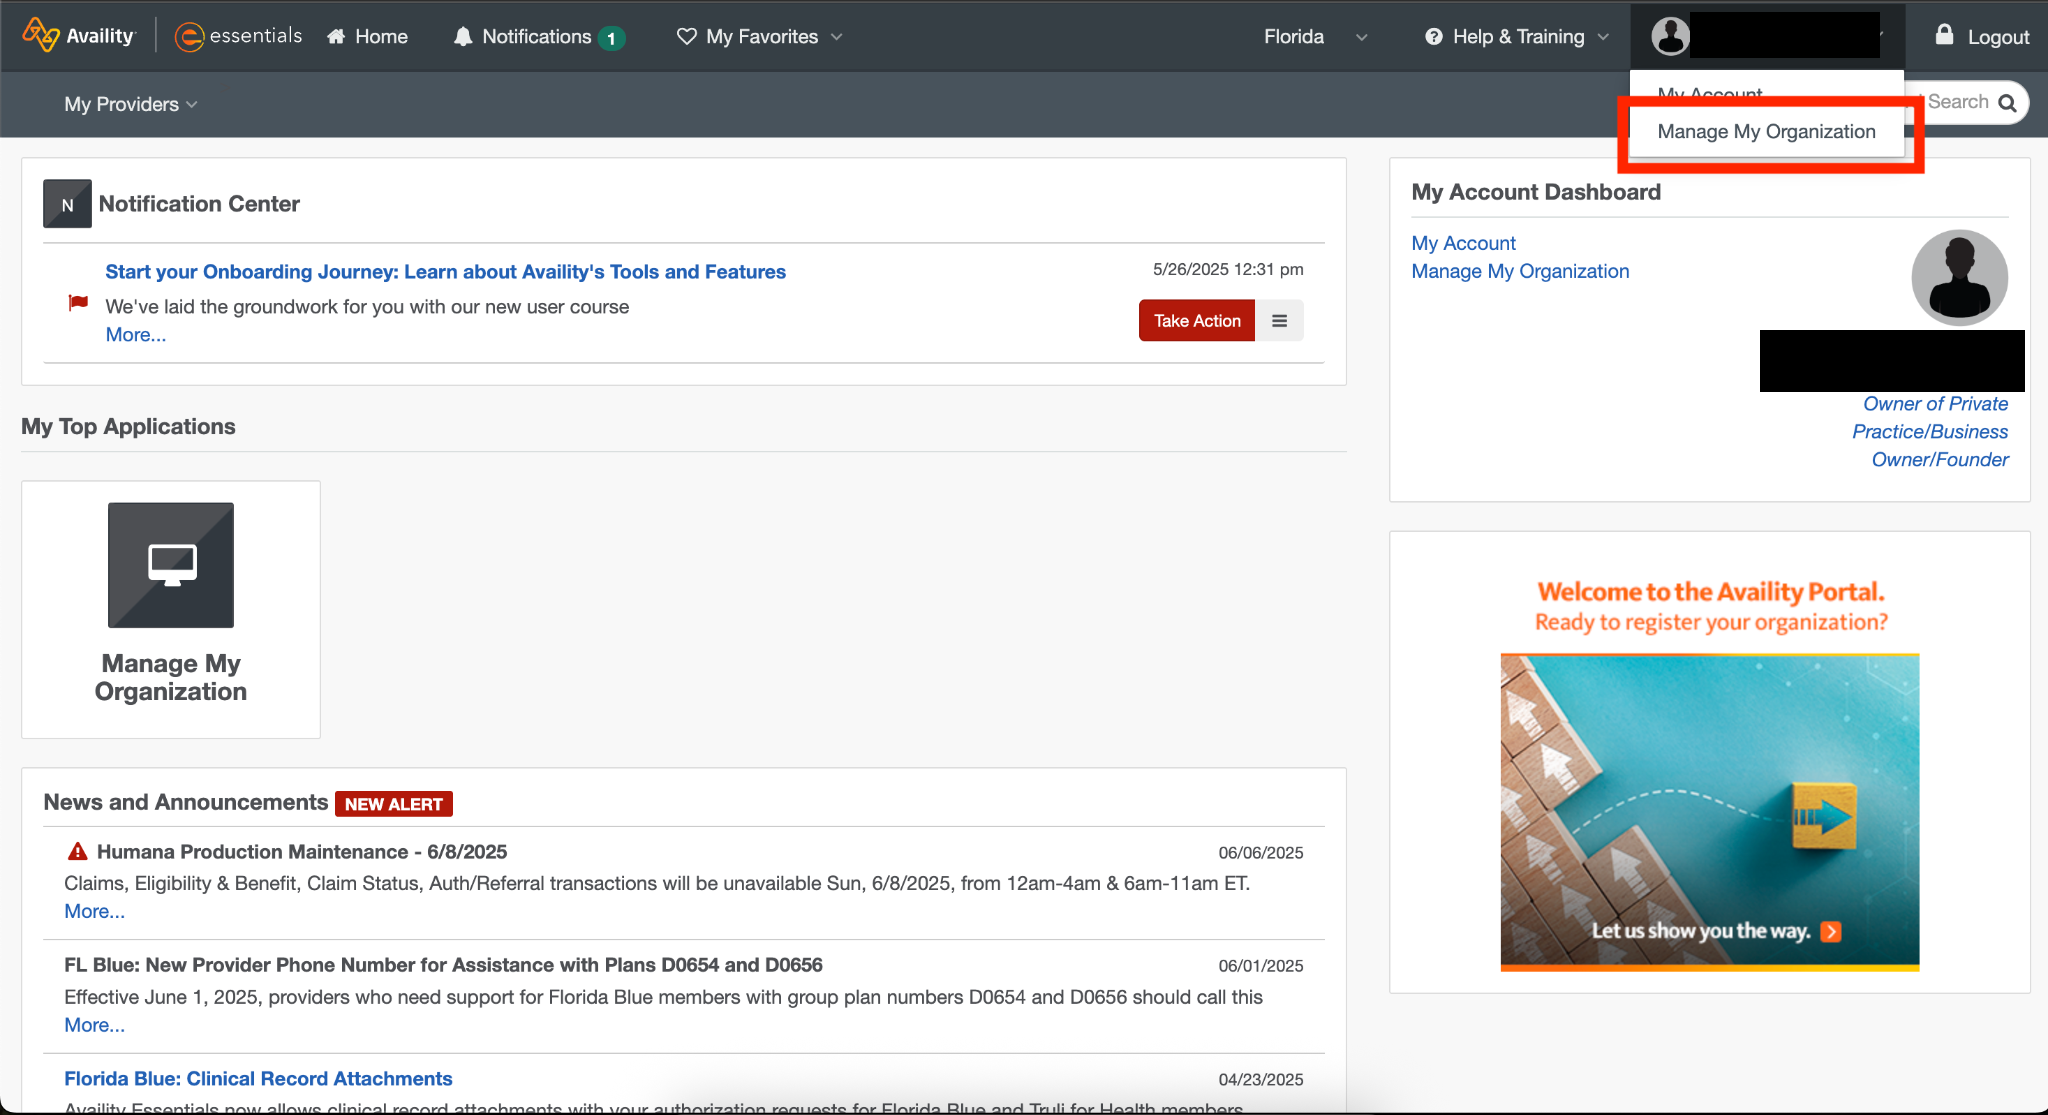Click the dashboard profile avatar picture
Image resolution: width=2048 pixels, height=1115 pixels.
tap(1959, 278)
